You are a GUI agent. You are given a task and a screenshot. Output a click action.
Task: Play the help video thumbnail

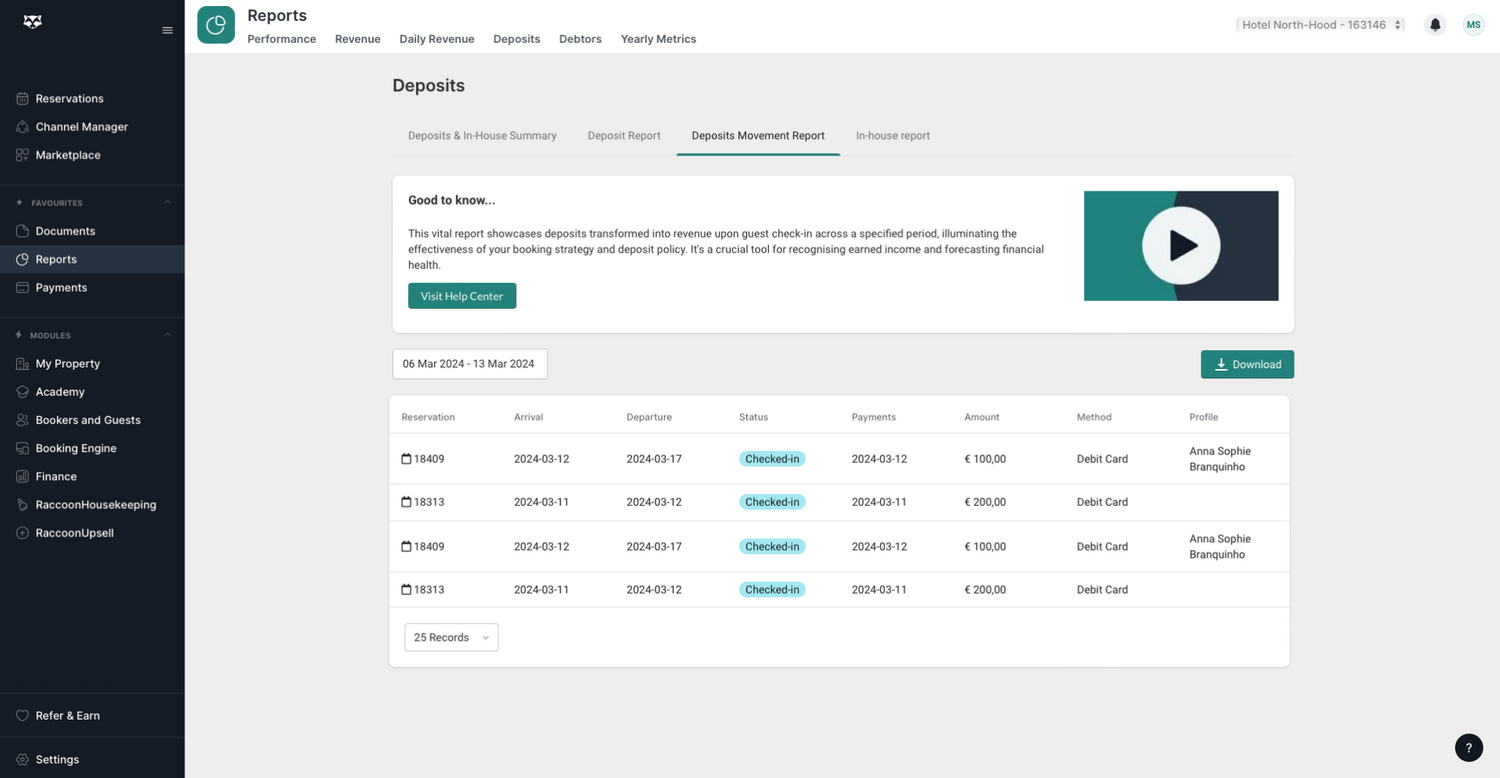coord(1181,246)
